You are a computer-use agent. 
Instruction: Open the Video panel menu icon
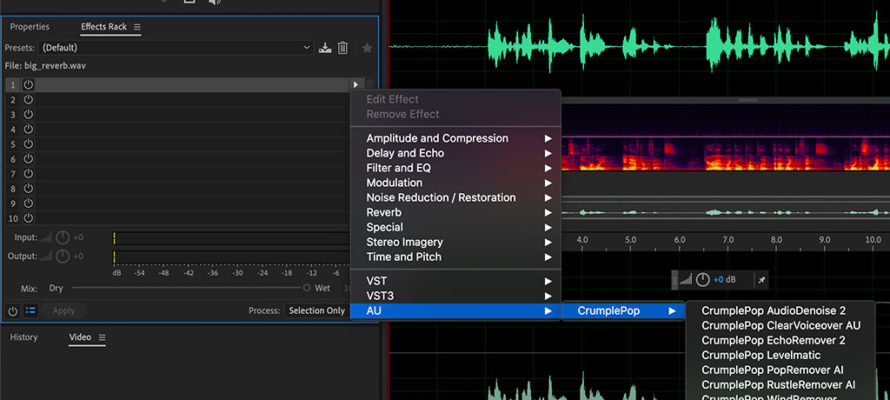pos(102,337)
